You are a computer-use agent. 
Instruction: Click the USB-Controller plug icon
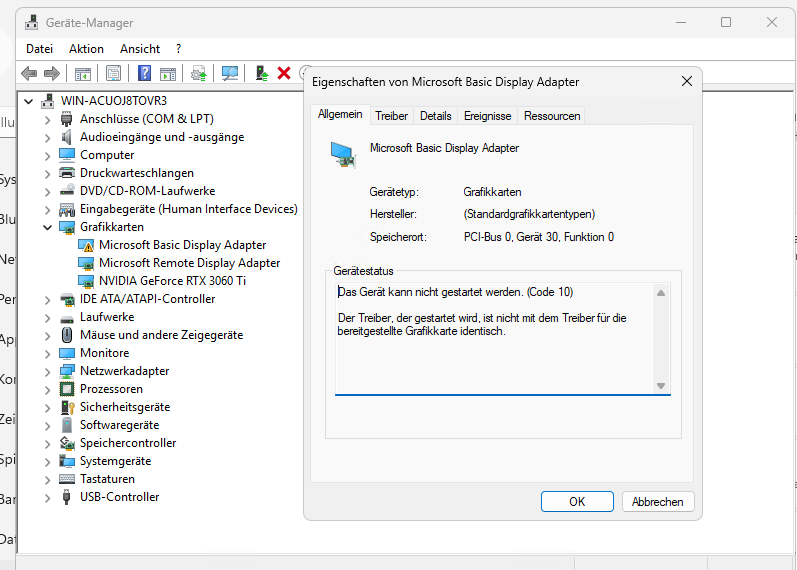67,497
